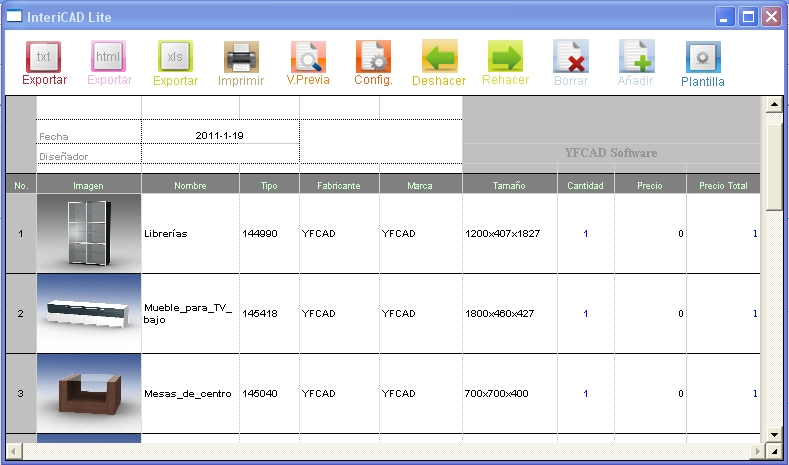Export report as txt file

[x=44, y=63]
